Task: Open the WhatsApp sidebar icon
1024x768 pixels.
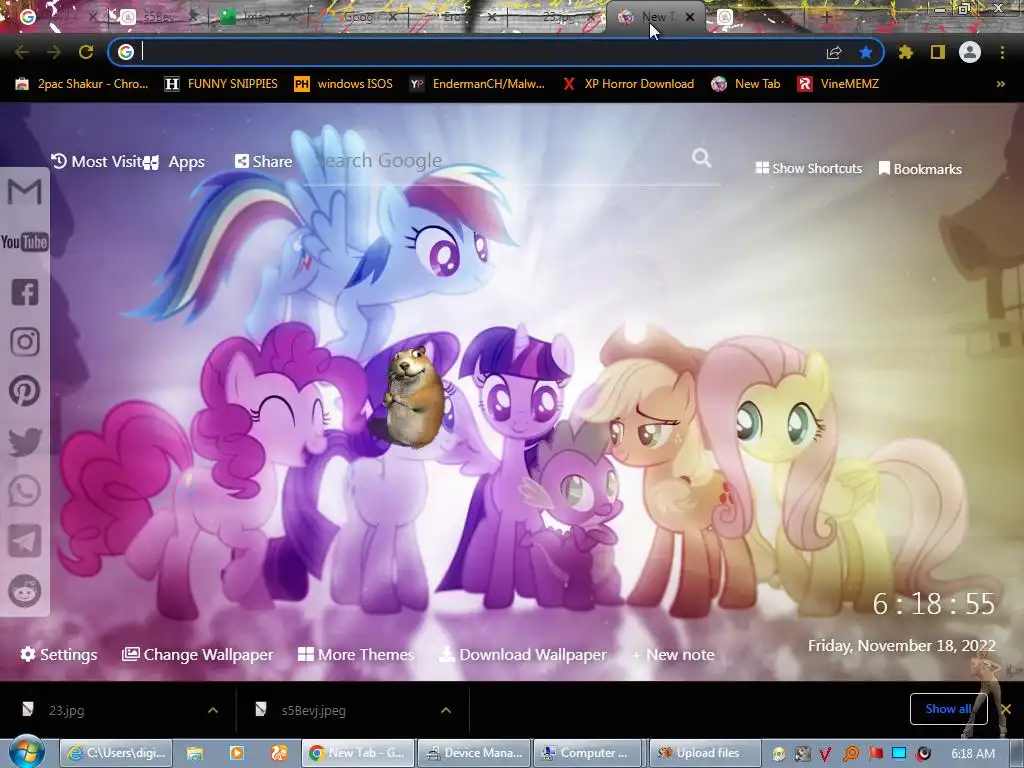Action: pos(25,491)
